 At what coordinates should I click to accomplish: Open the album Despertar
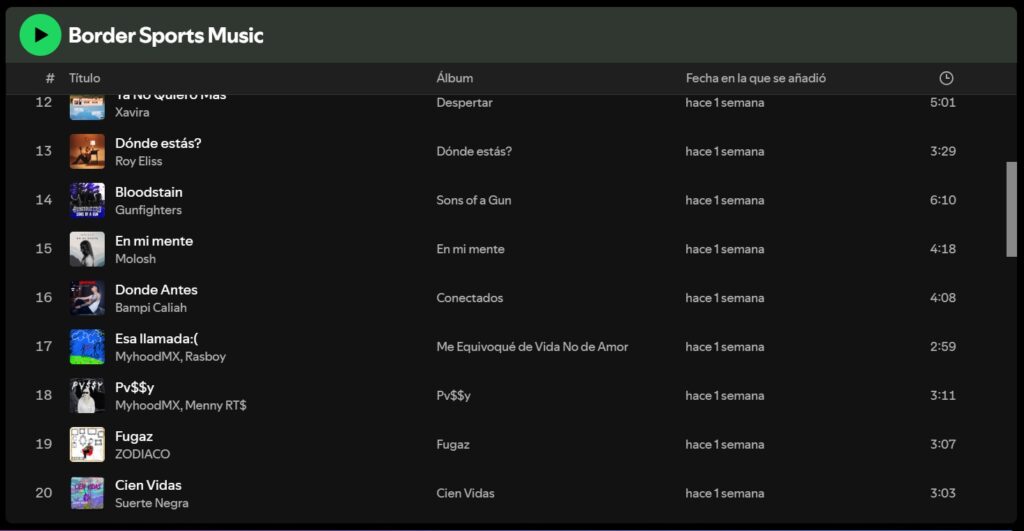[464, 103]
